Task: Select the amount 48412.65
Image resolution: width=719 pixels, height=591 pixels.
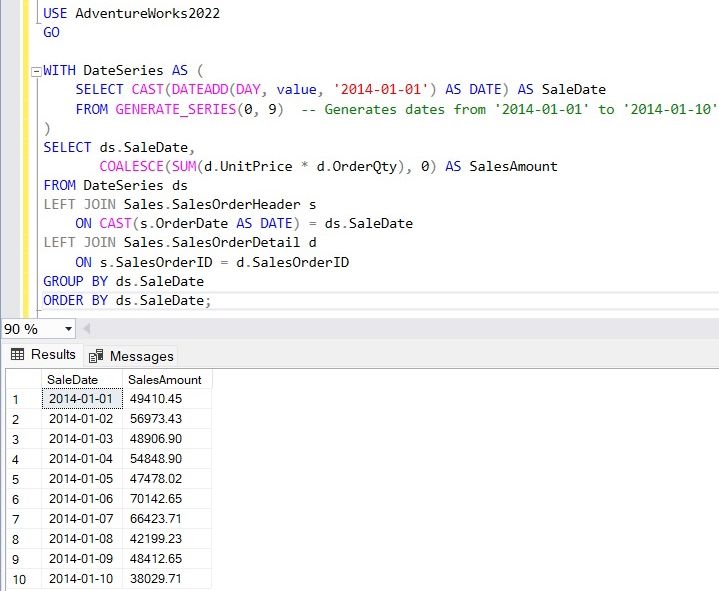Action: pyautogui.click(x=167, y=558)
